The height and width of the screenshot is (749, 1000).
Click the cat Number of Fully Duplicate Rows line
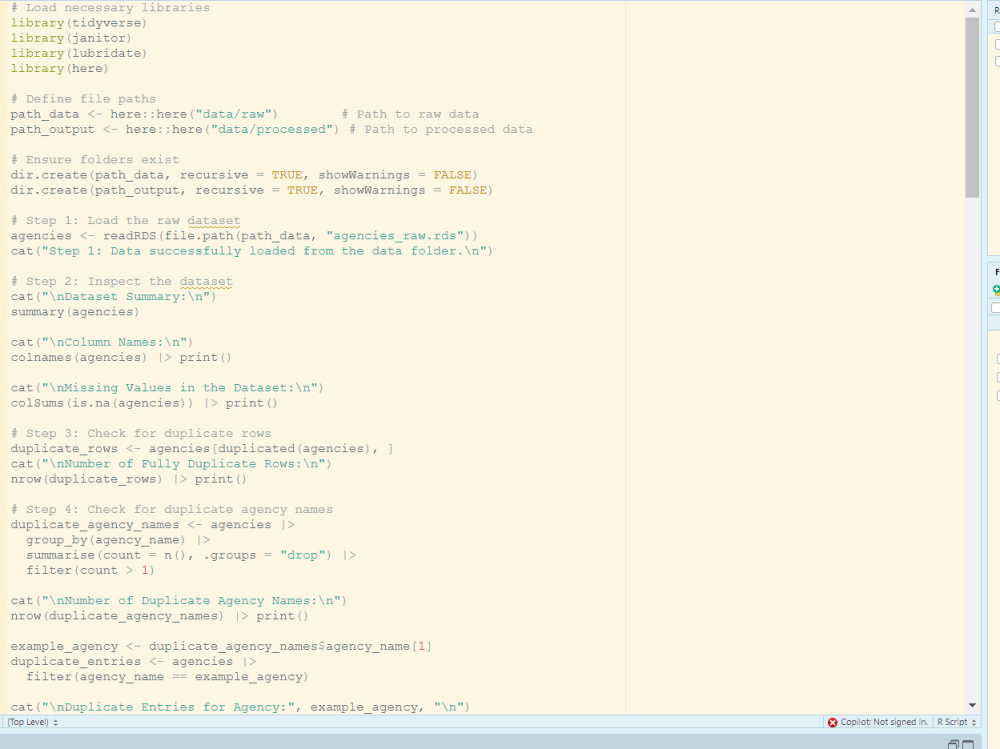pyautogui.click(x=171, y=464)
